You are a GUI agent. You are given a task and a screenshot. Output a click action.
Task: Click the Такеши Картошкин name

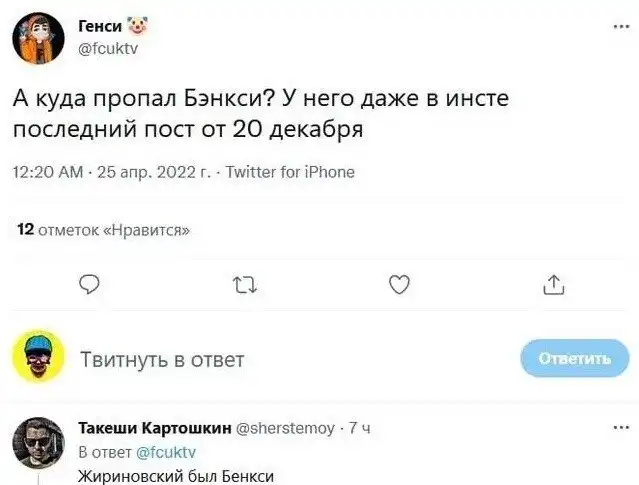click(x=154, y=428)
